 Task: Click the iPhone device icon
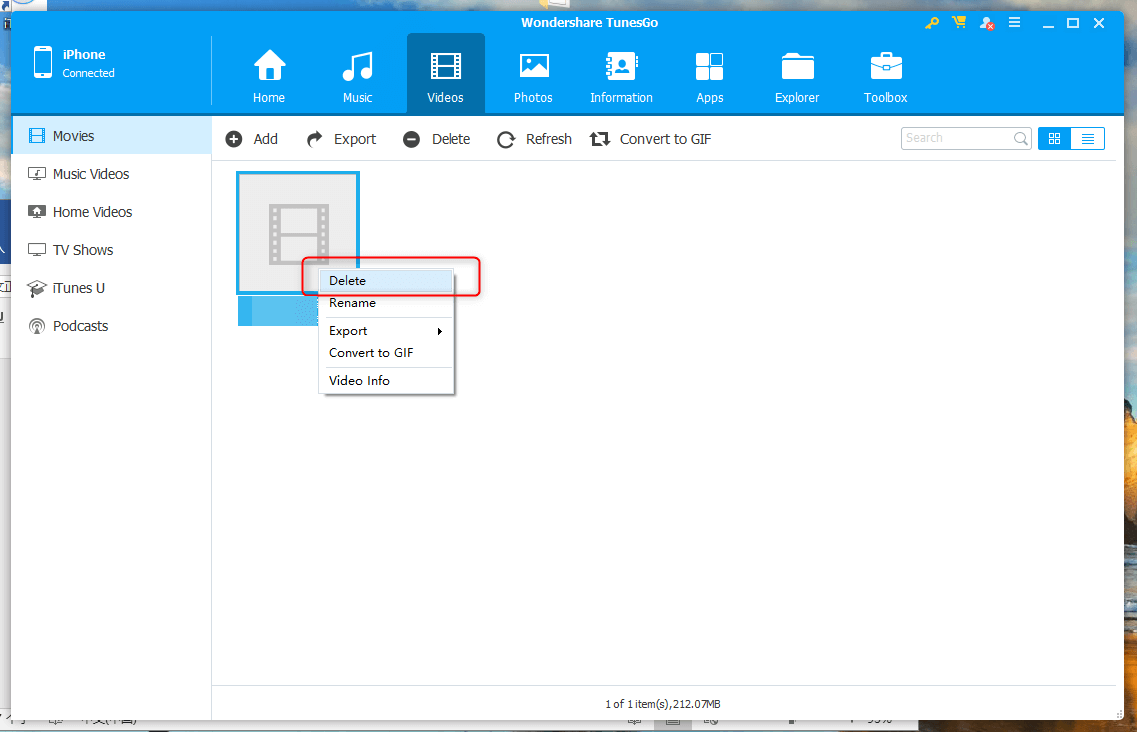pos(43,62)
